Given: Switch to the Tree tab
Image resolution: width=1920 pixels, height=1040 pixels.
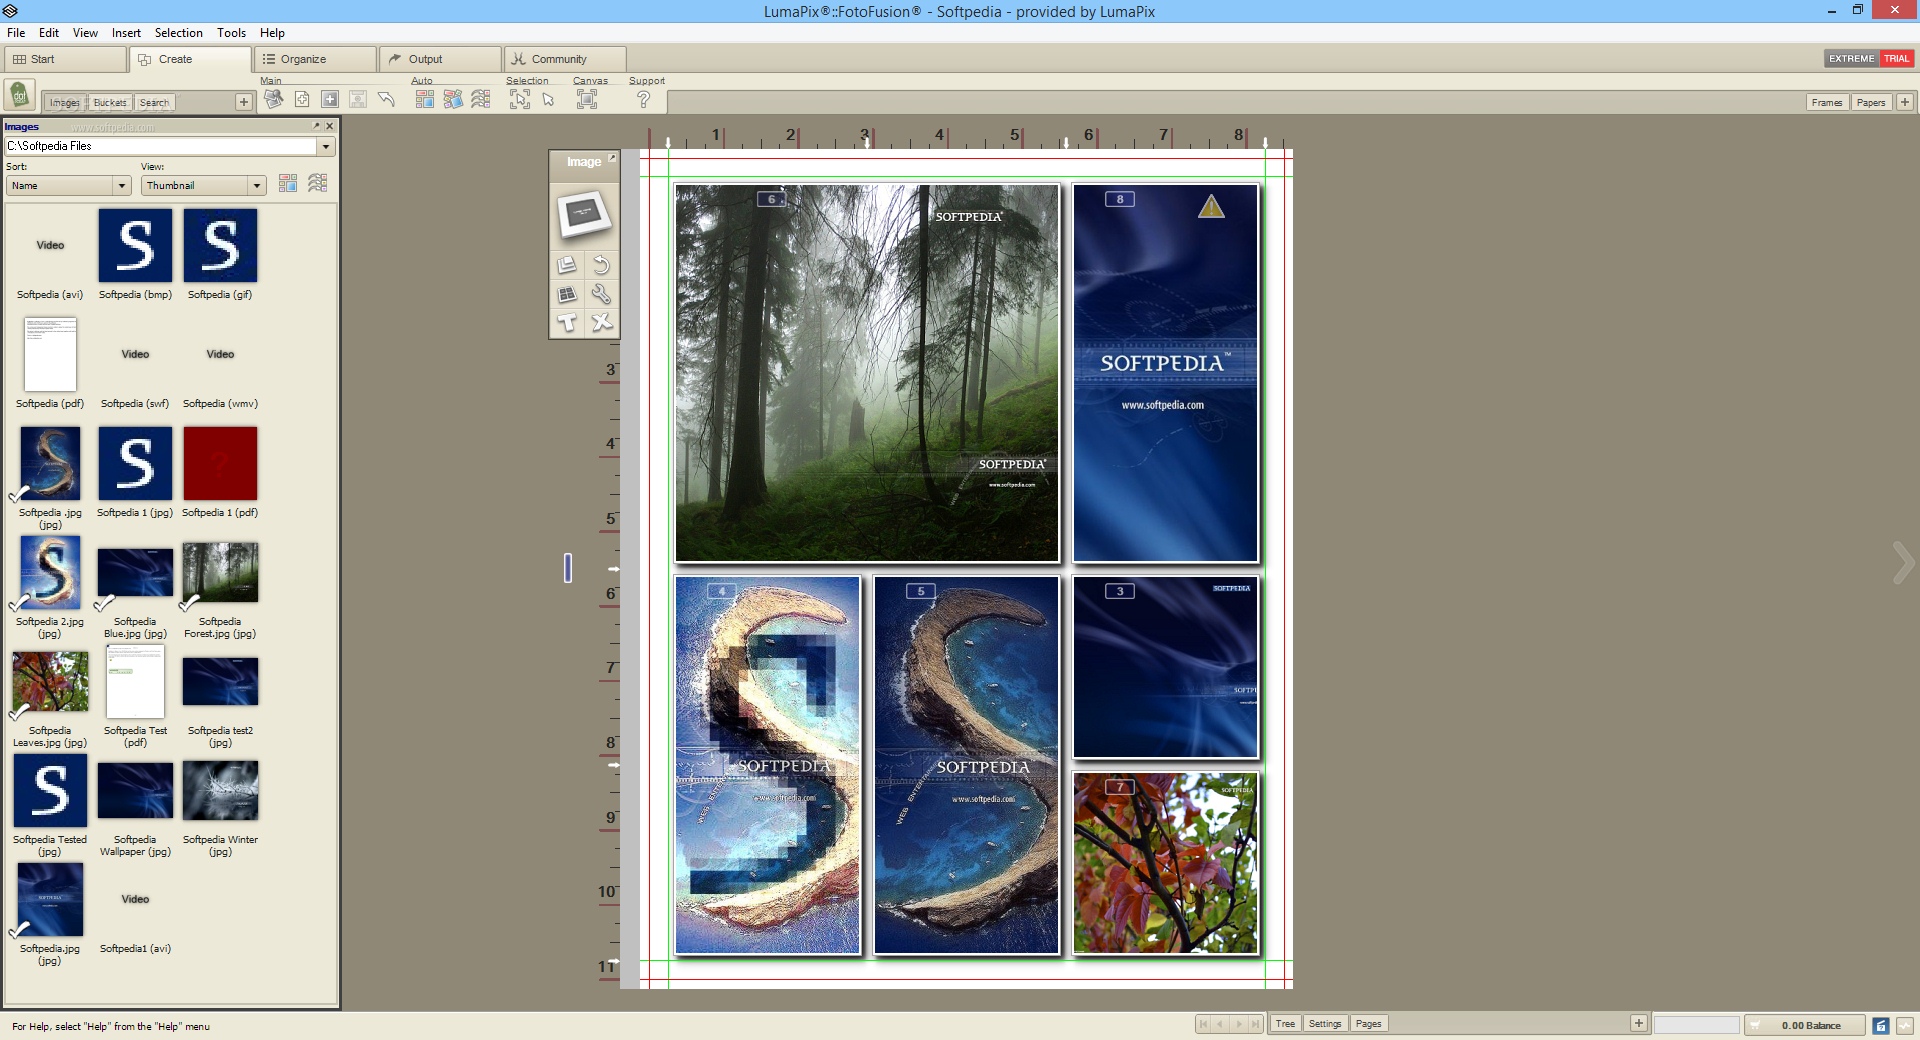Looking at the screenshot, I should click(1285, 1023).
